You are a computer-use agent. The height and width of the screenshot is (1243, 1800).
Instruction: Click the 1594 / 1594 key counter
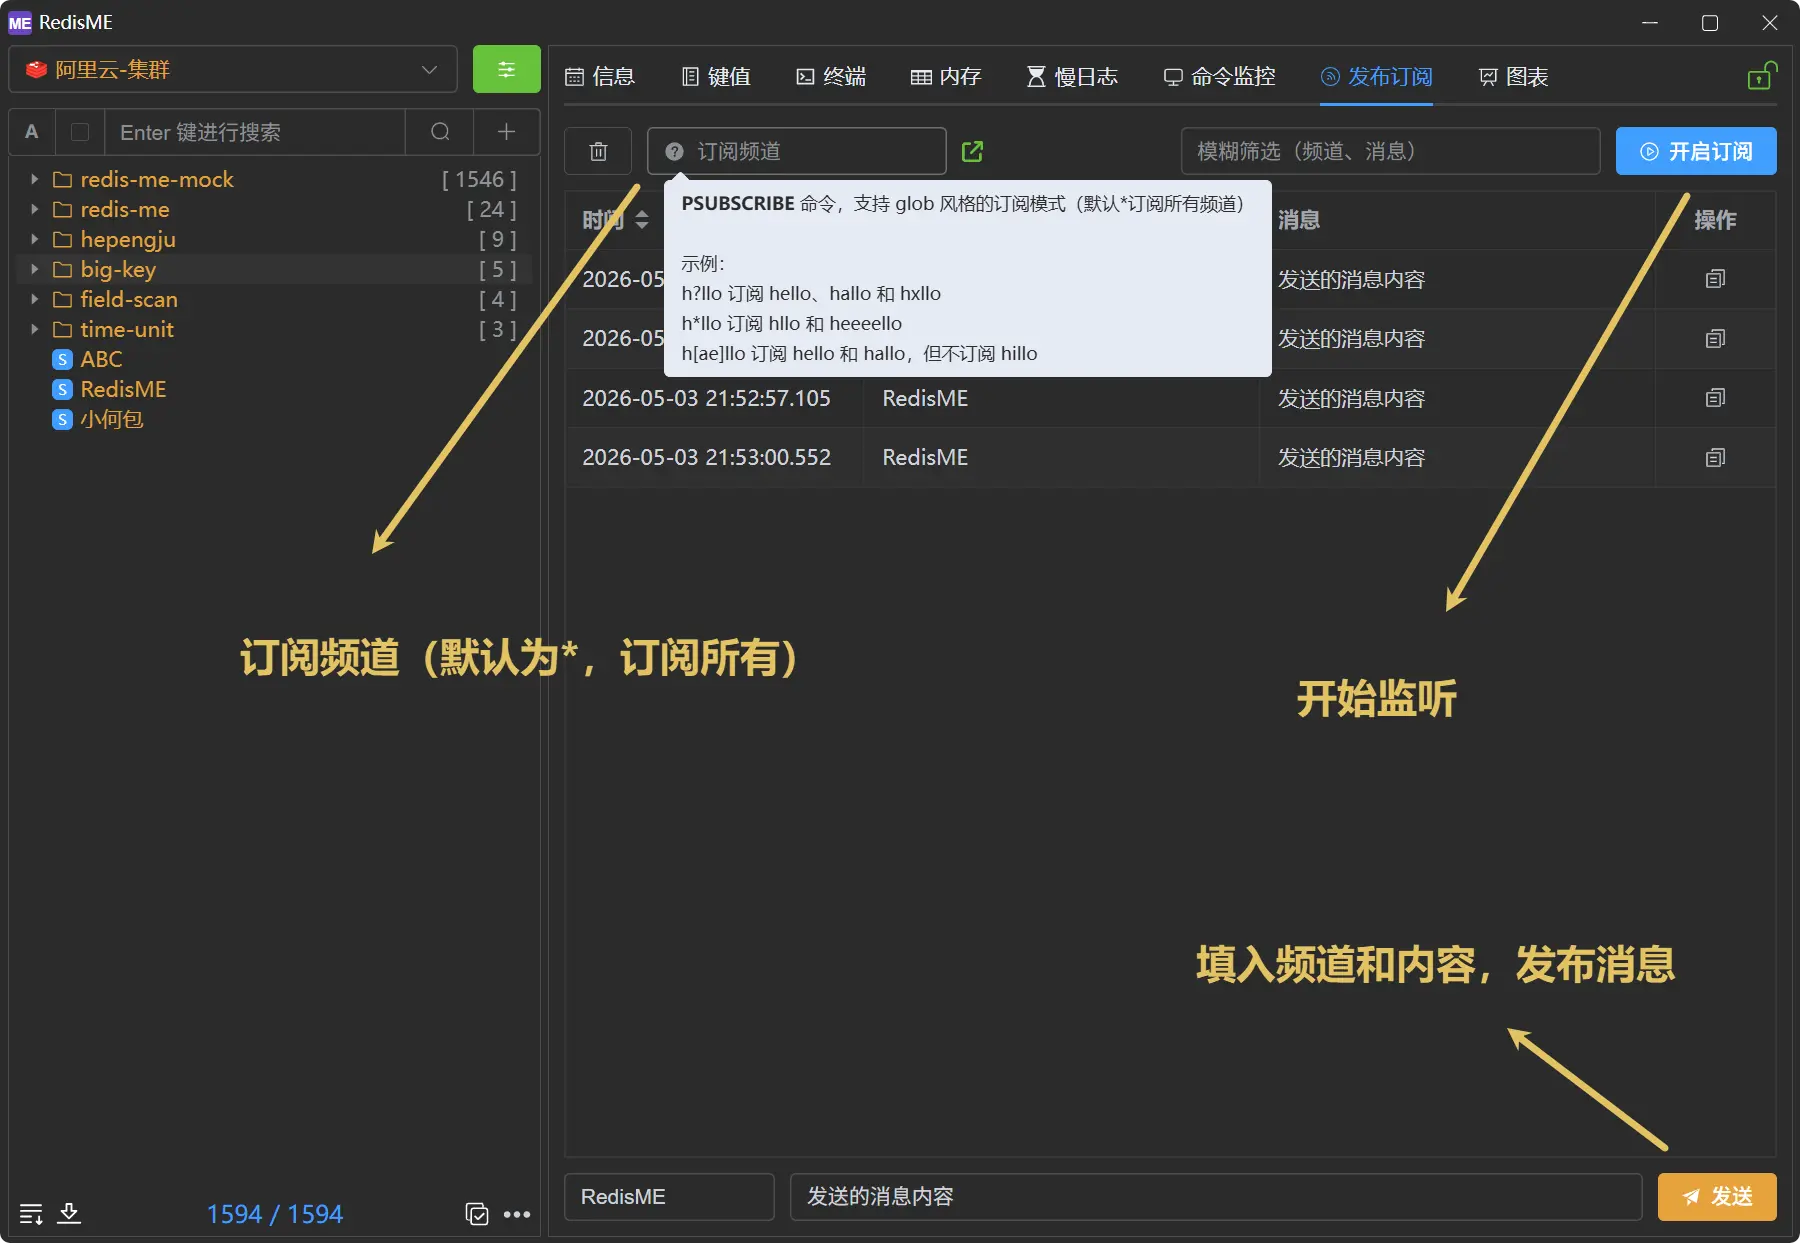coord(274,1214)
